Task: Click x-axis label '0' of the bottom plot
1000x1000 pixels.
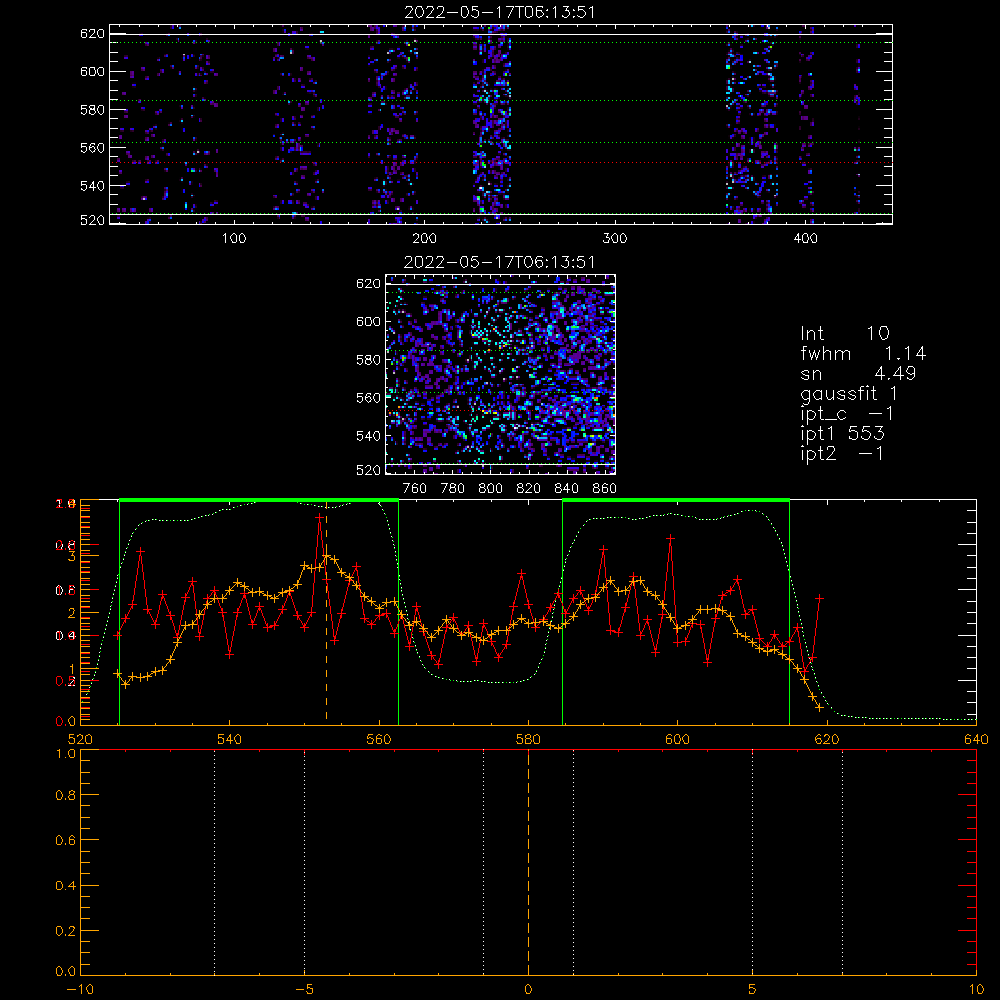Action: pyautogui.click(x=528, y=990)
